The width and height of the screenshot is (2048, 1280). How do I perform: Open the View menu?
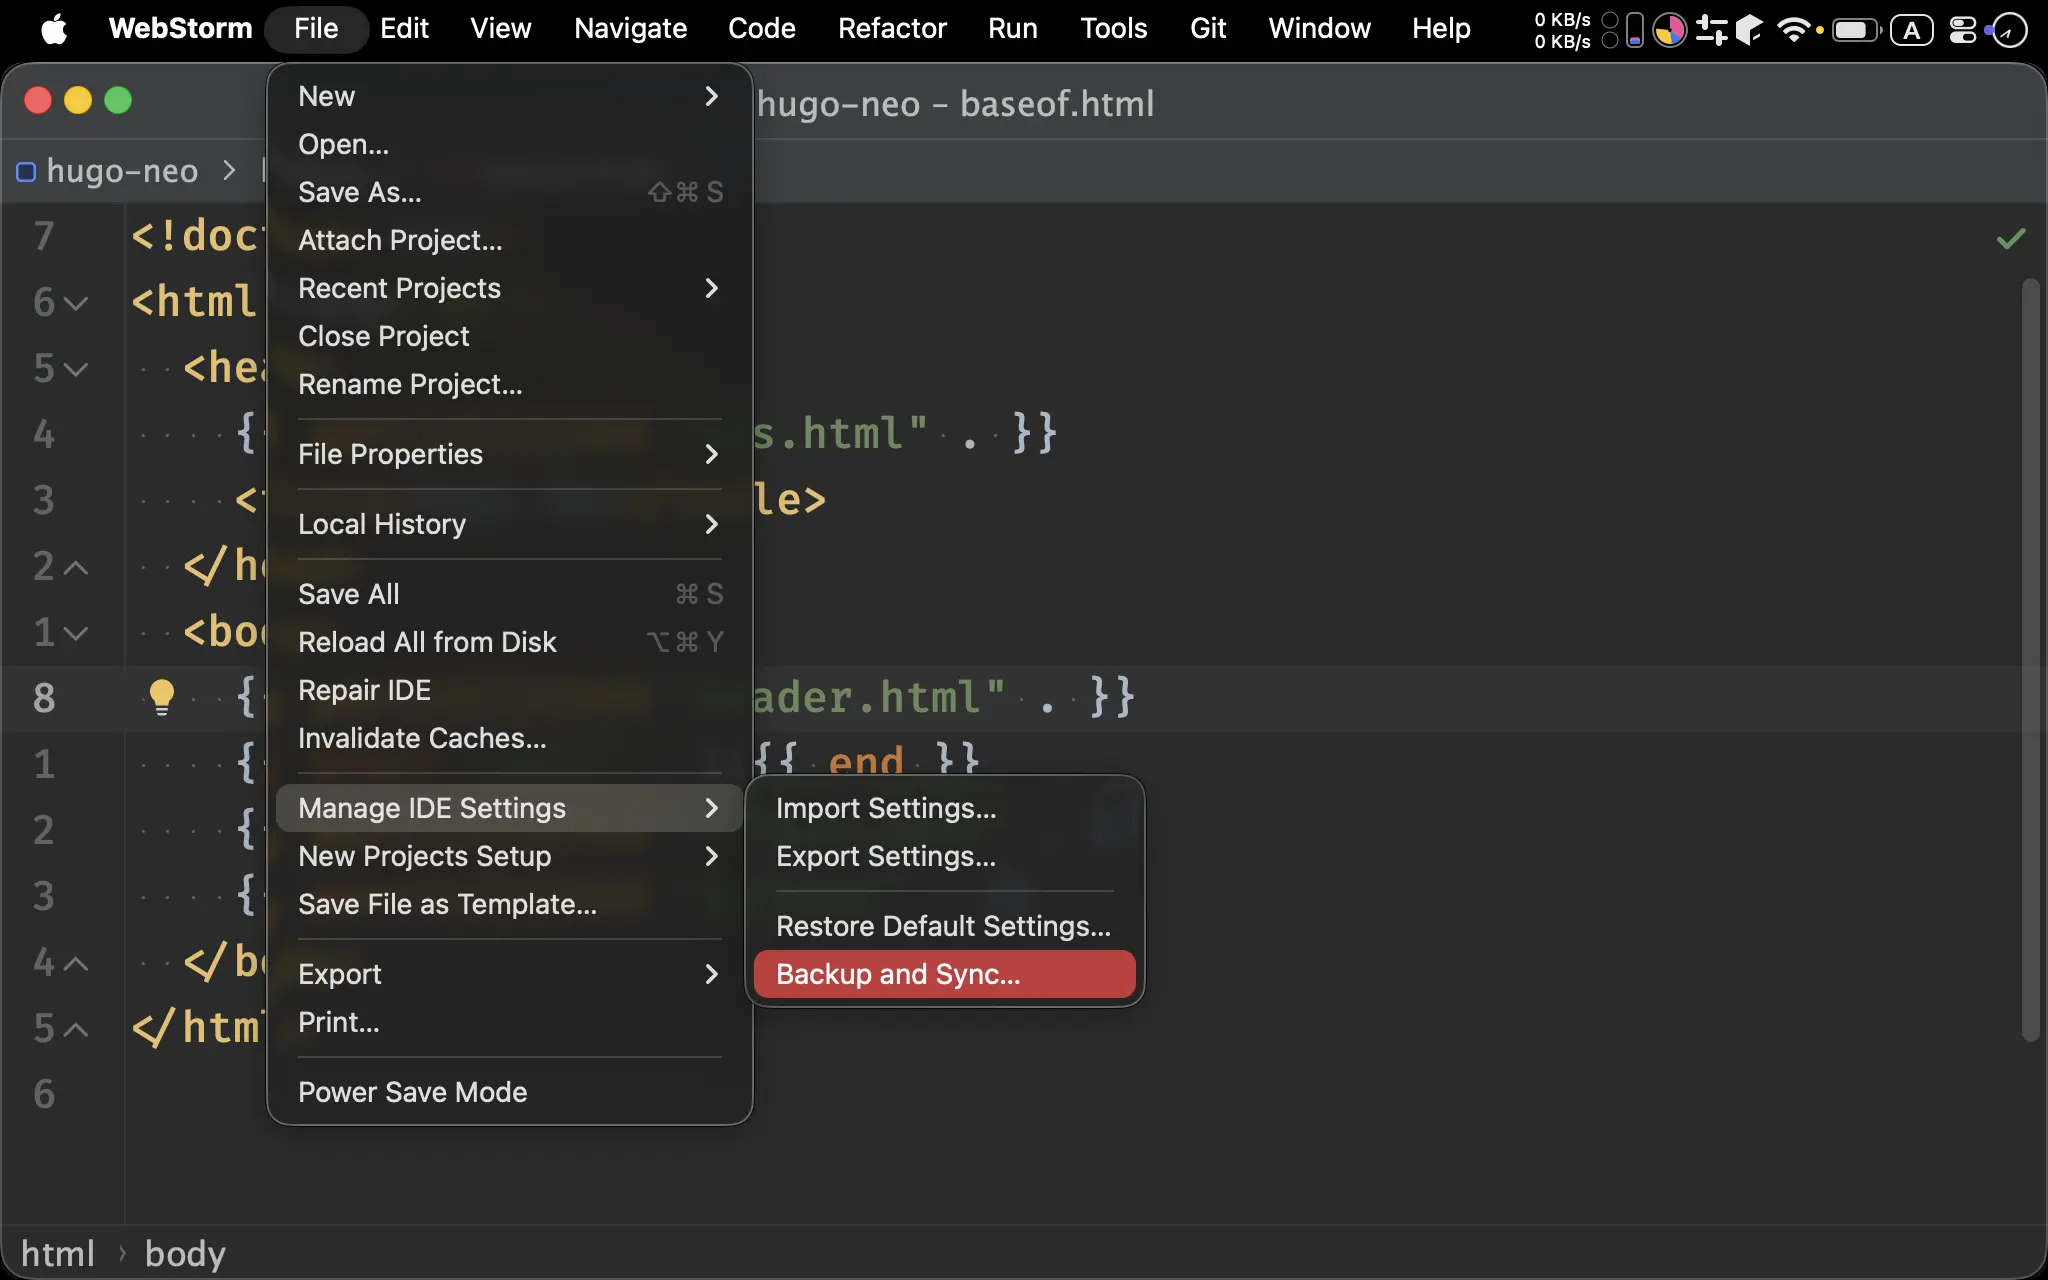(x=501, y=29)
